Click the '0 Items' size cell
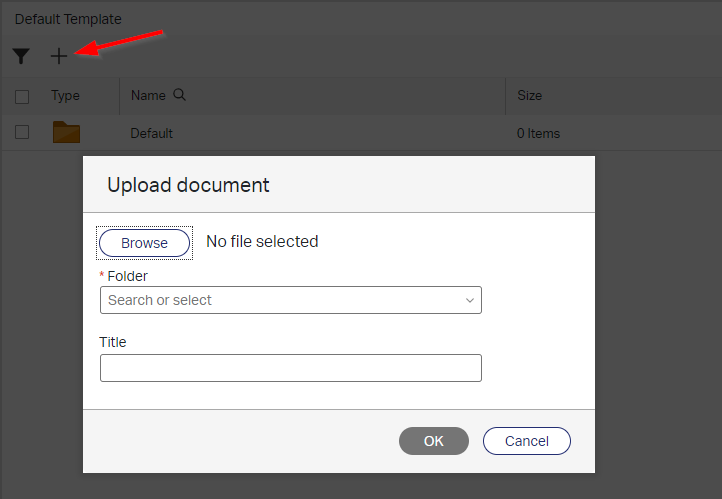Screen dimensions: 722x499 [x=538, y=133]
